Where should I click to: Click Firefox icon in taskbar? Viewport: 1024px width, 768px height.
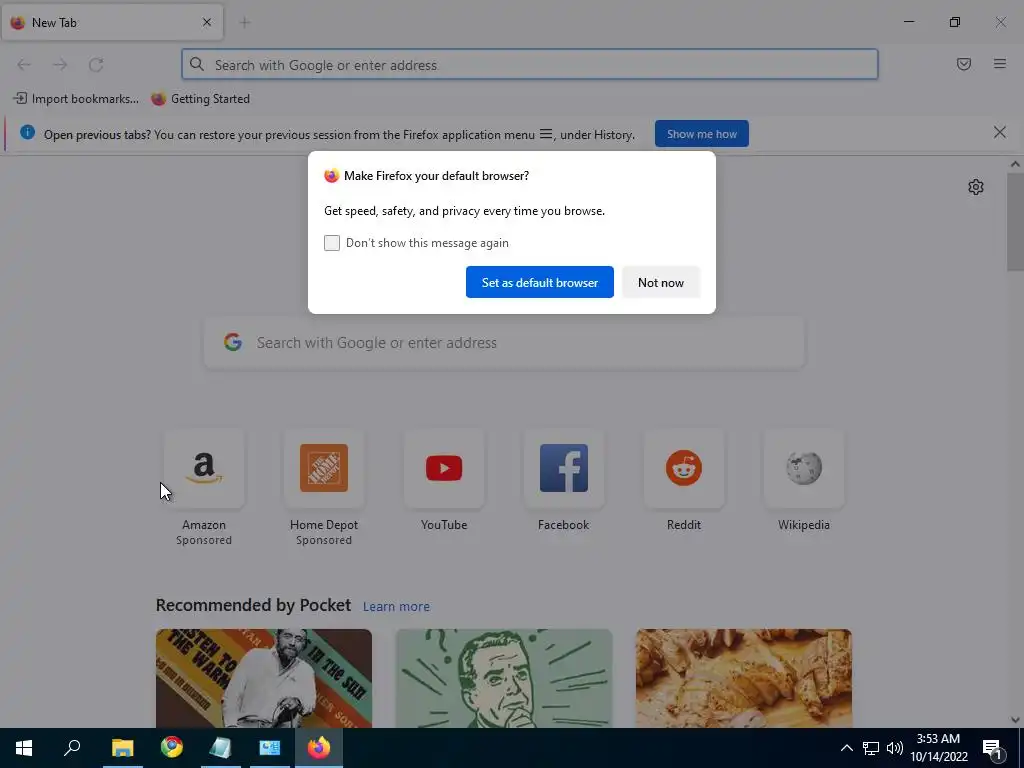click(319, 748)
